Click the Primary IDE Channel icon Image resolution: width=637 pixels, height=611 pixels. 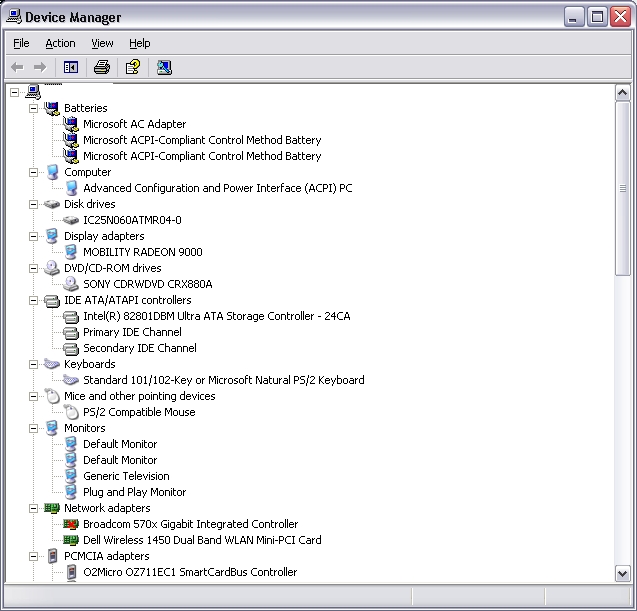tap(71, 333)
